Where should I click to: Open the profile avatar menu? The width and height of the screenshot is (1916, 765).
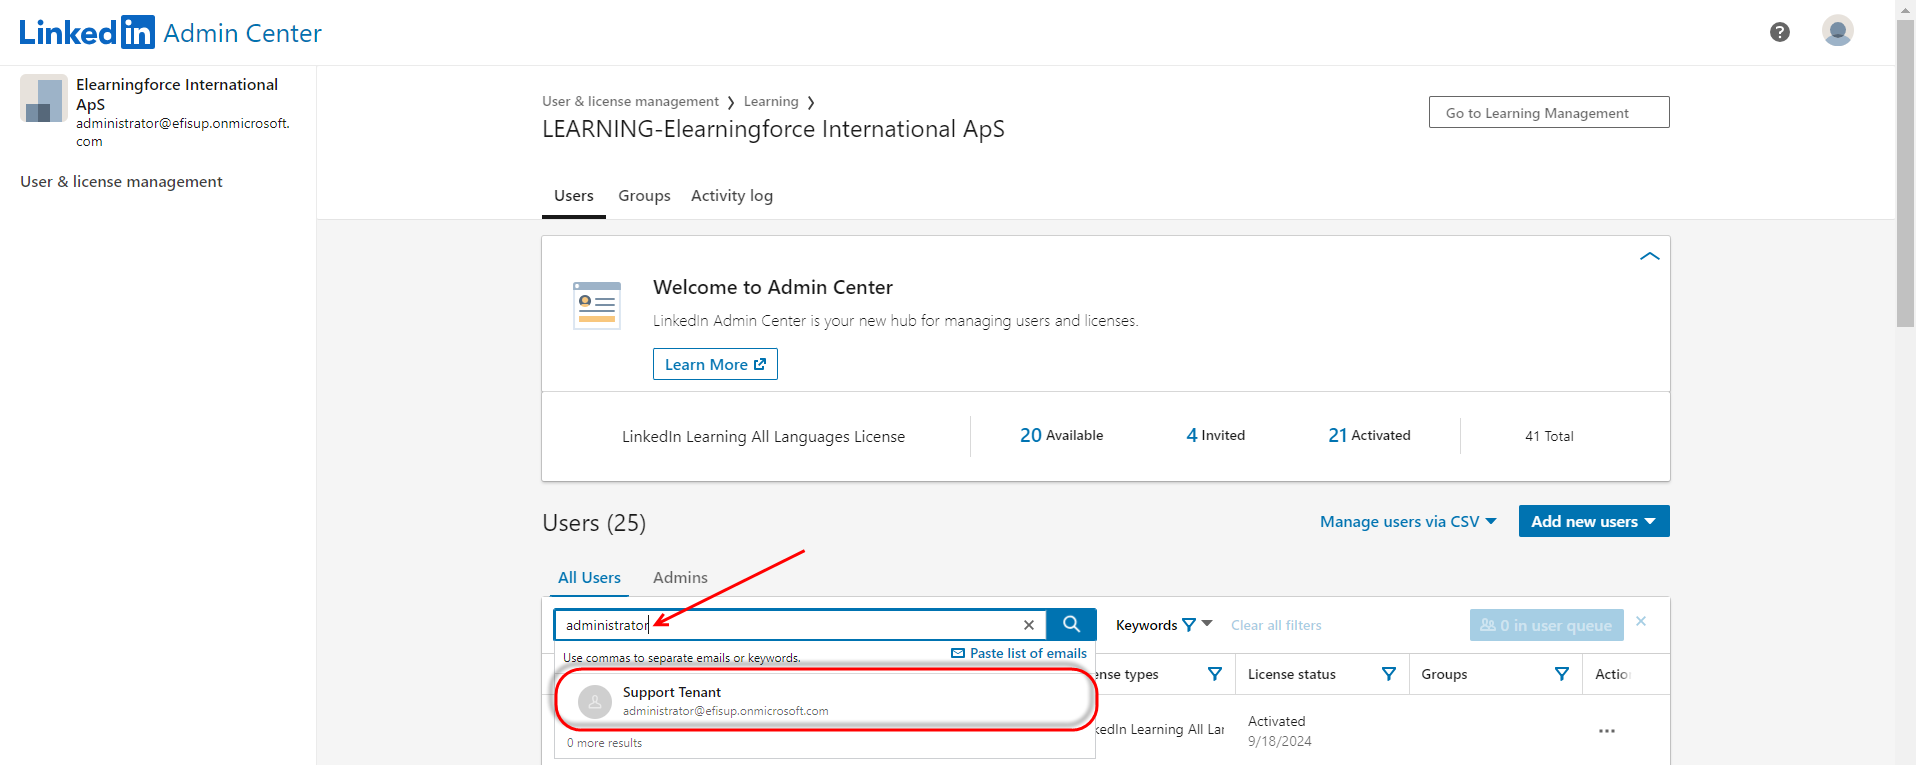[1837, 31]
